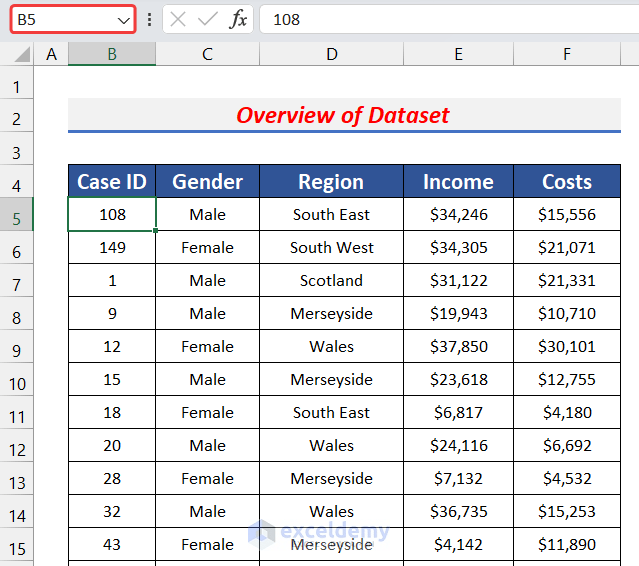
Task: Select the income cell $6,817
Action: point(458,412)
